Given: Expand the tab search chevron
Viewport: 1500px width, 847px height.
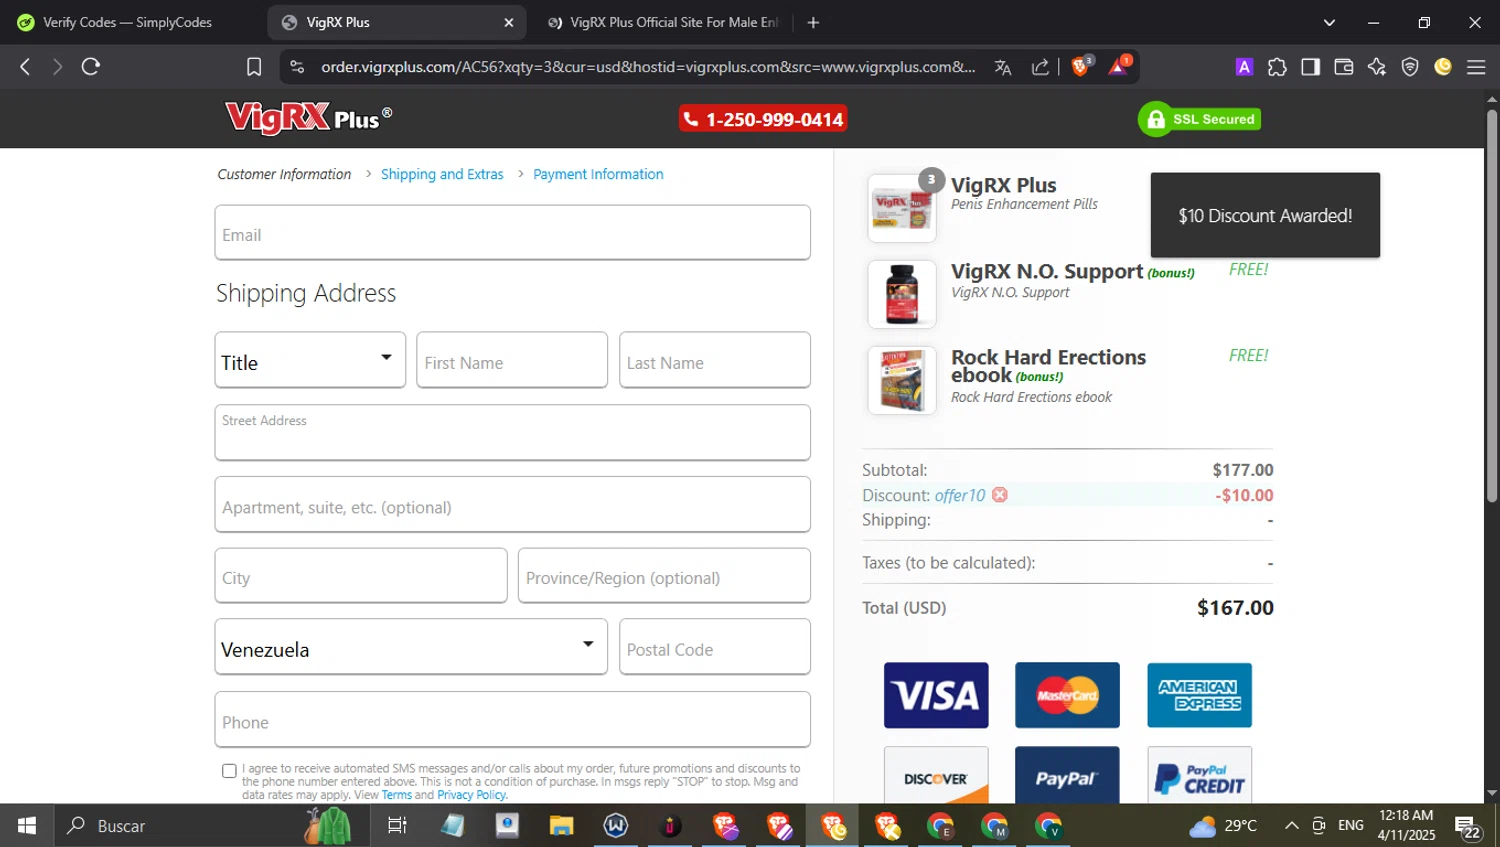Looking at the screenshot, I should click(x=1329, y=22).
